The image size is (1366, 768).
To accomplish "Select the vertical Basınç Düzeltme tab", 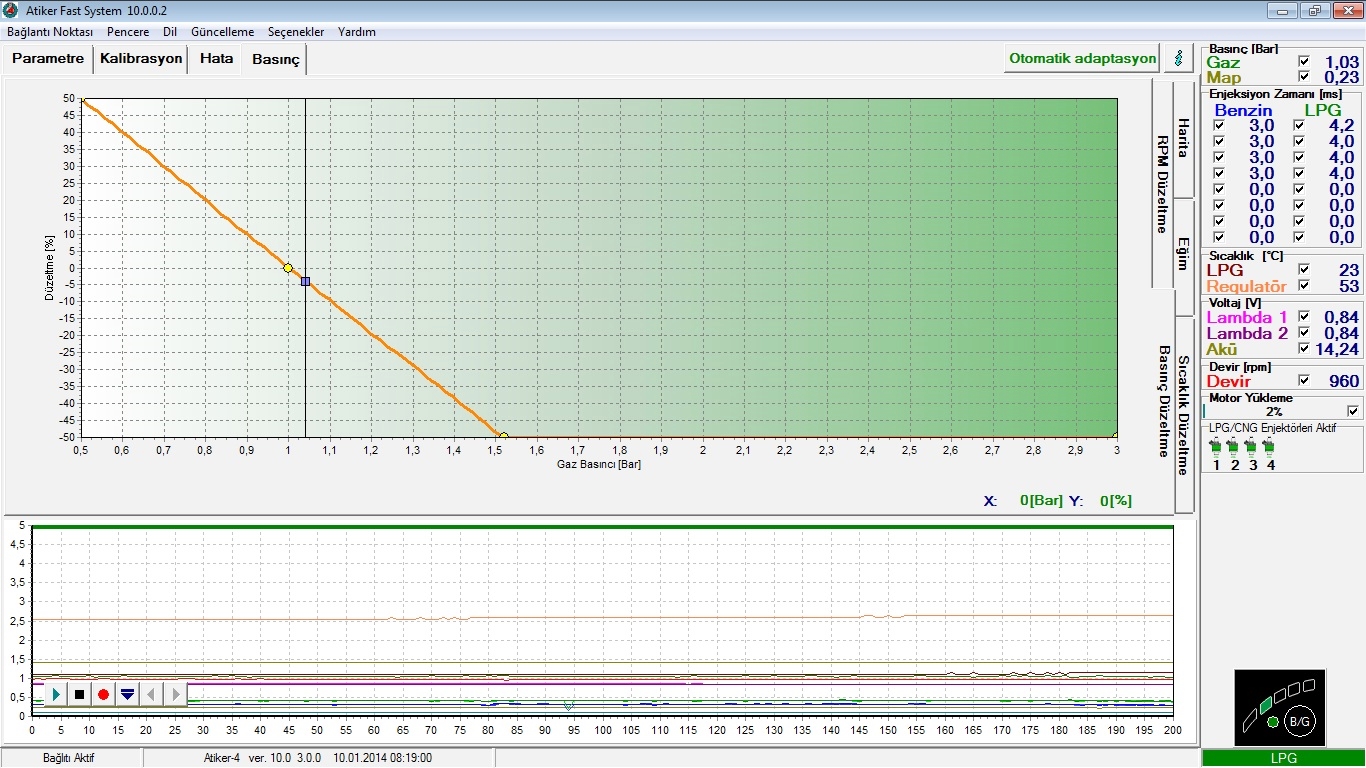I will click(x=1162, y=400).
